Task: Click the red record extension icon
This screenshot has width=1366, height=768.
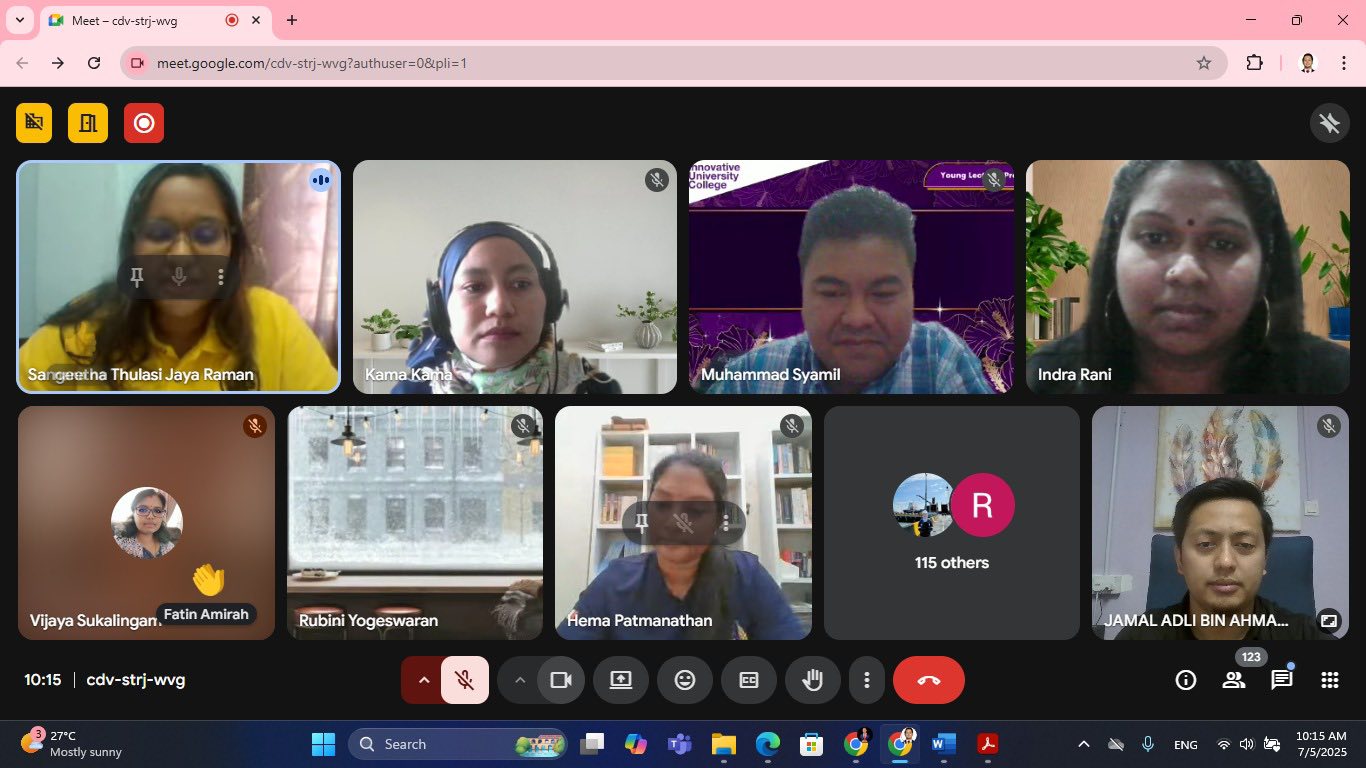Action: (x=144, y=123)
